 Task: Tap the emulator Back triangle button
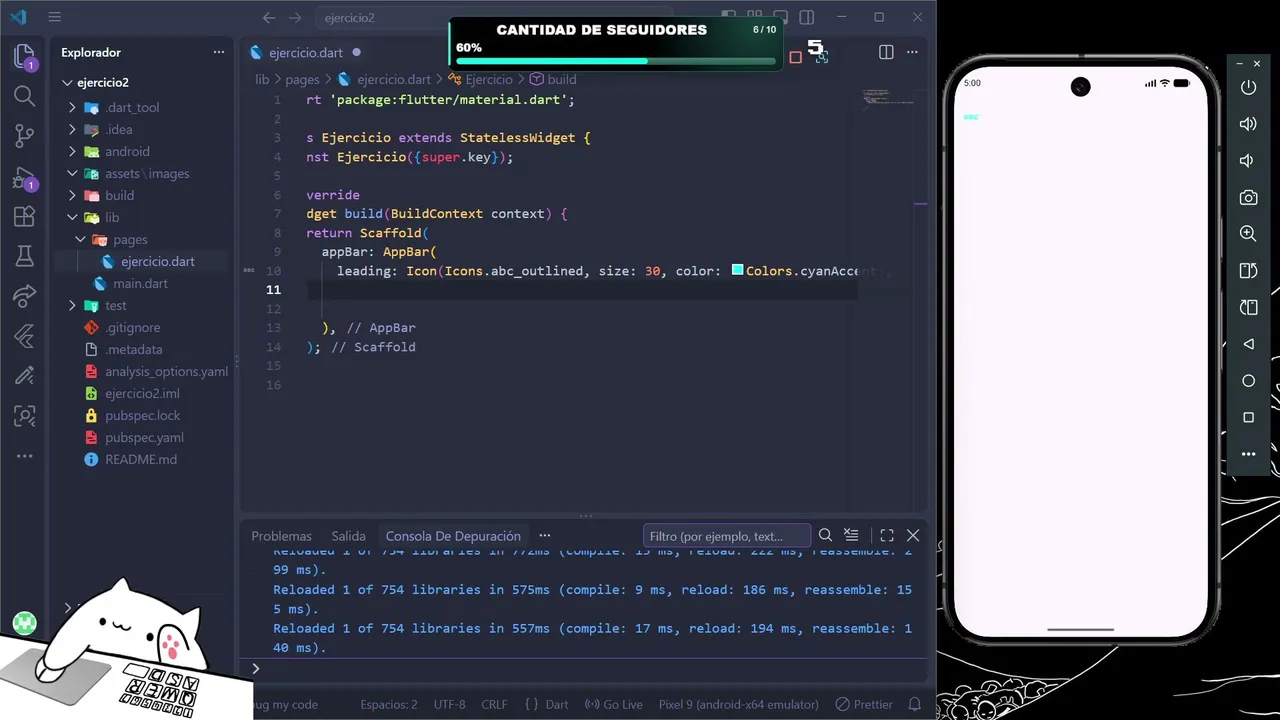point(1248,344)
